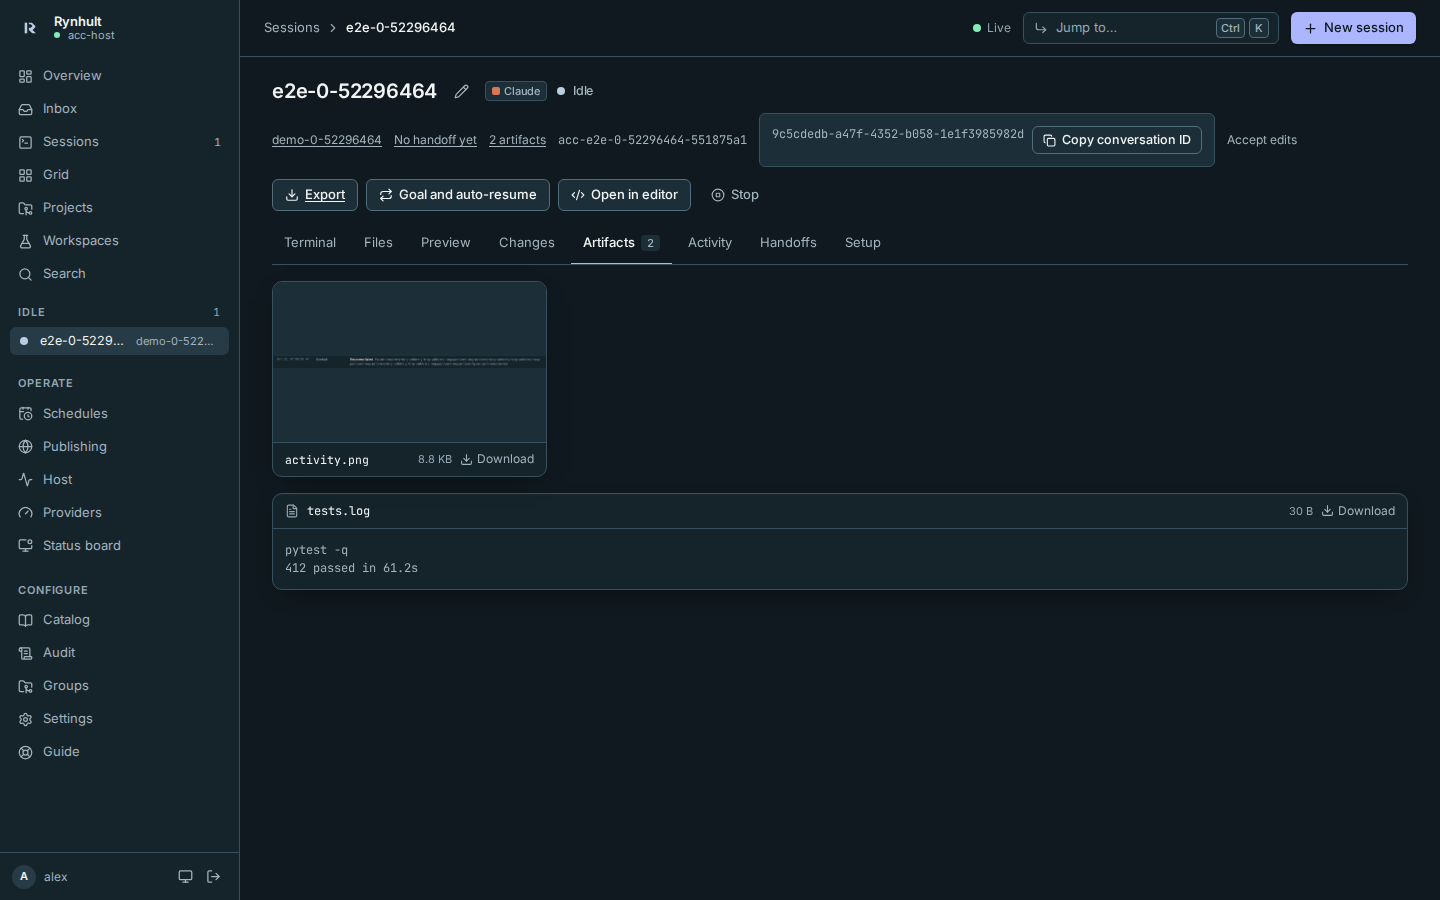Click the conversation ID 9c5cdedb text
The image size is (1440, 900).
pyautogui.click(x=898, y=134)
